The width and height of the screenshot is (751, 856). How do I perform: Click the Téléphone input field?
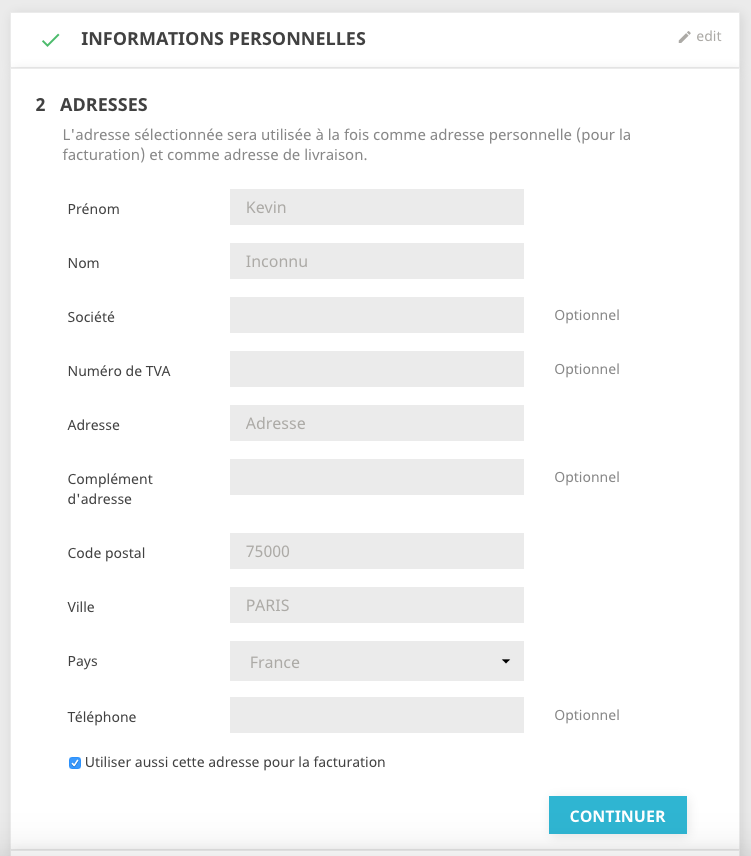[377, 715]
